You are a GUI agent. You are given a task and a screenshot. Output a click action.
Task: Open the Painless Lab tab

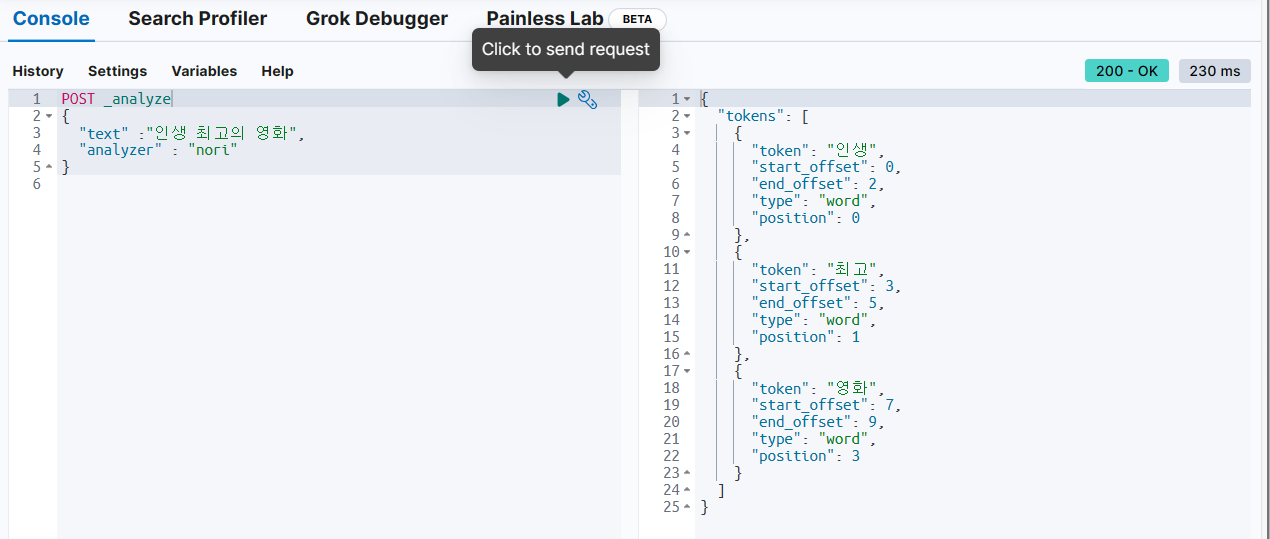point(545,19)
